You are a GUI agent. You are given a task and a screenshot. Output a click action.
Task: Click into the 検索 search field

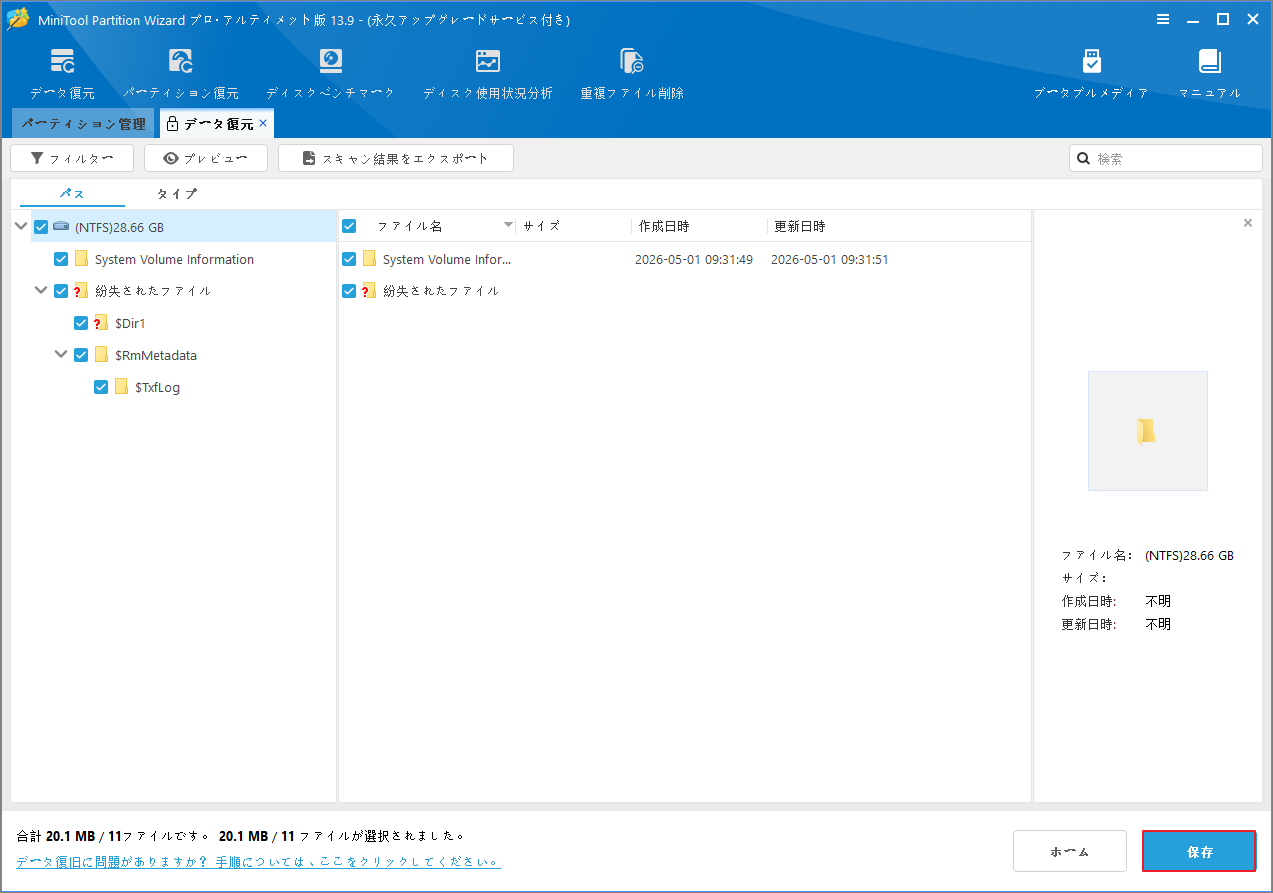[1166, 158]
